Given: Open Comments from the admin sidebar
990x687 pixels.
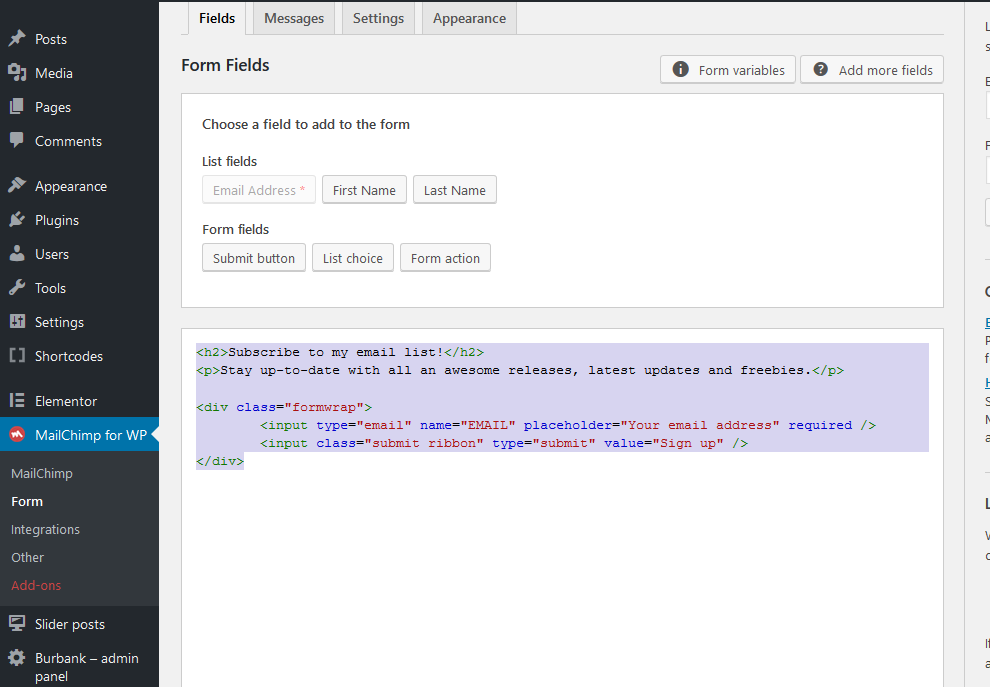Looking at the screenshot, I should pyautogui.click(x=17, y=141).
